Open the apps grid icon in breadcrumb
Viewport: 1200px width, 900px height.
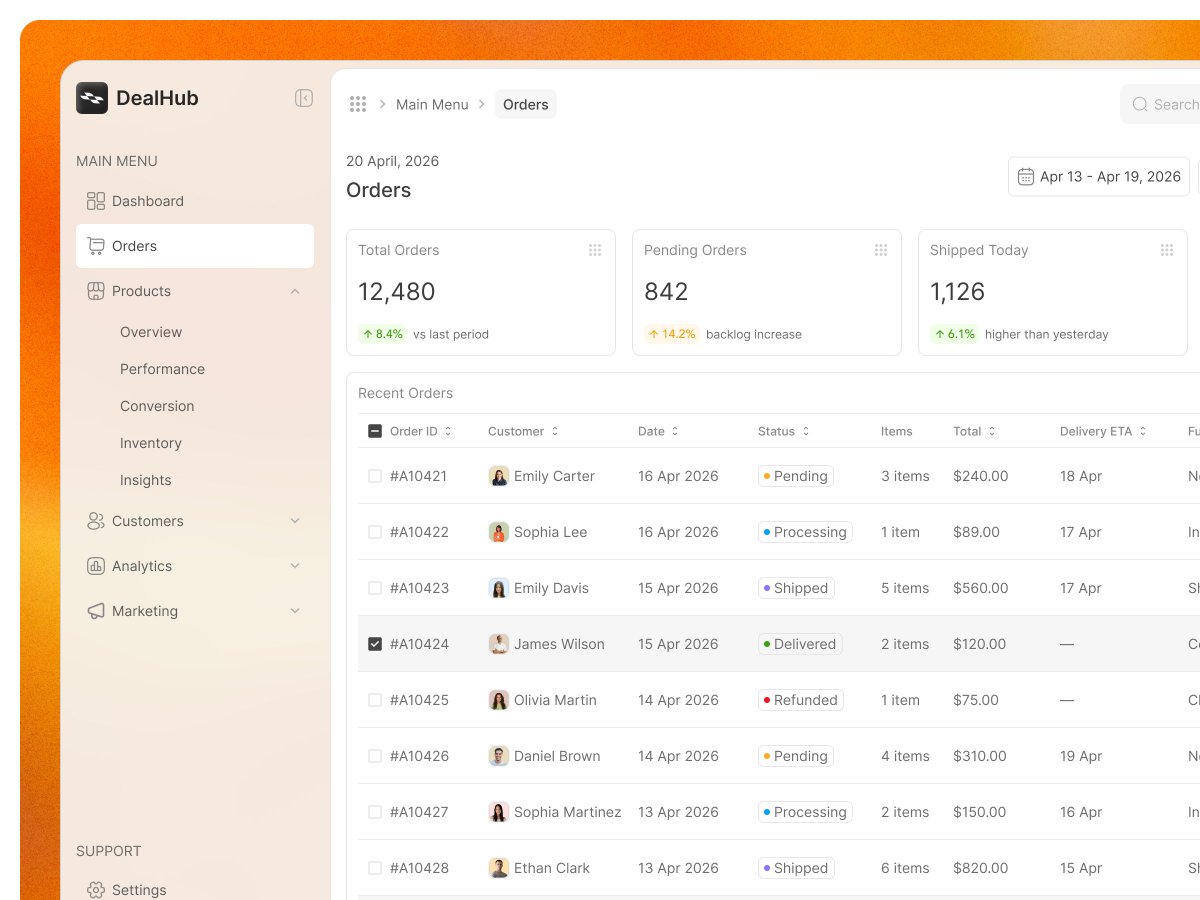(x=357, y=104)
